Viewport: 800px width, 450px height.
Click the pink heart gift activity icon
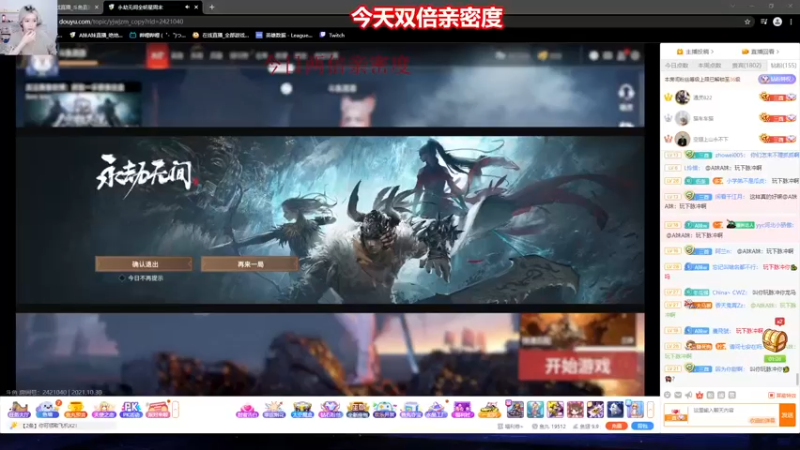pyautogui.click(x=247, y=410)
